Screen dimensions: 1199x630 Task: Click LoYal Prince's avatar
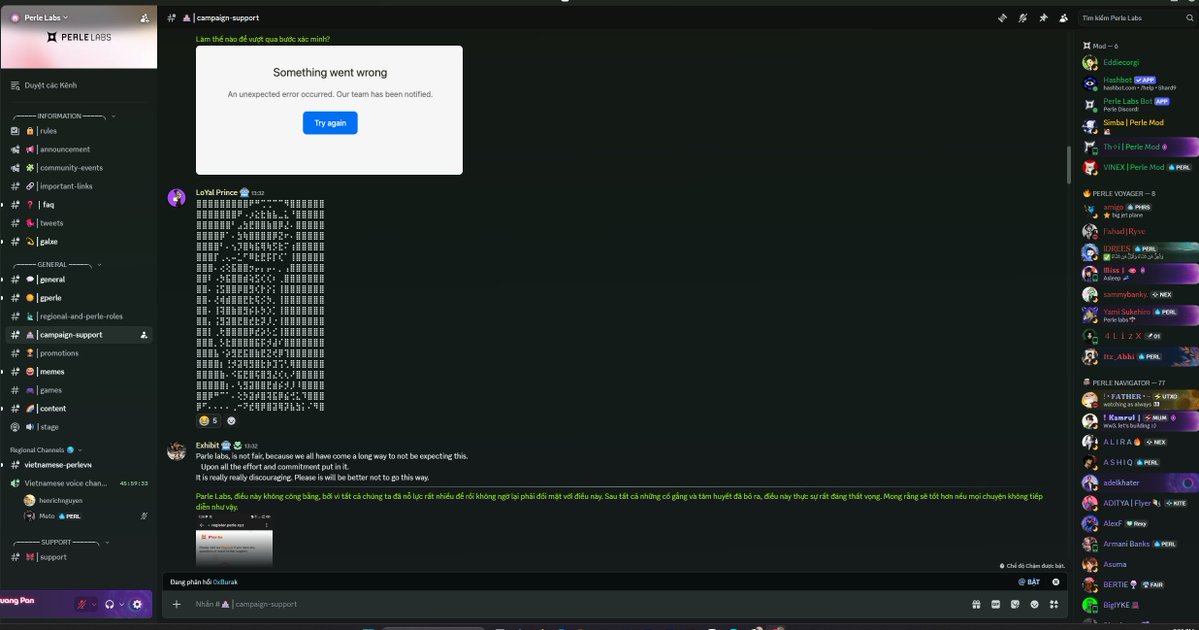point(177,198)
